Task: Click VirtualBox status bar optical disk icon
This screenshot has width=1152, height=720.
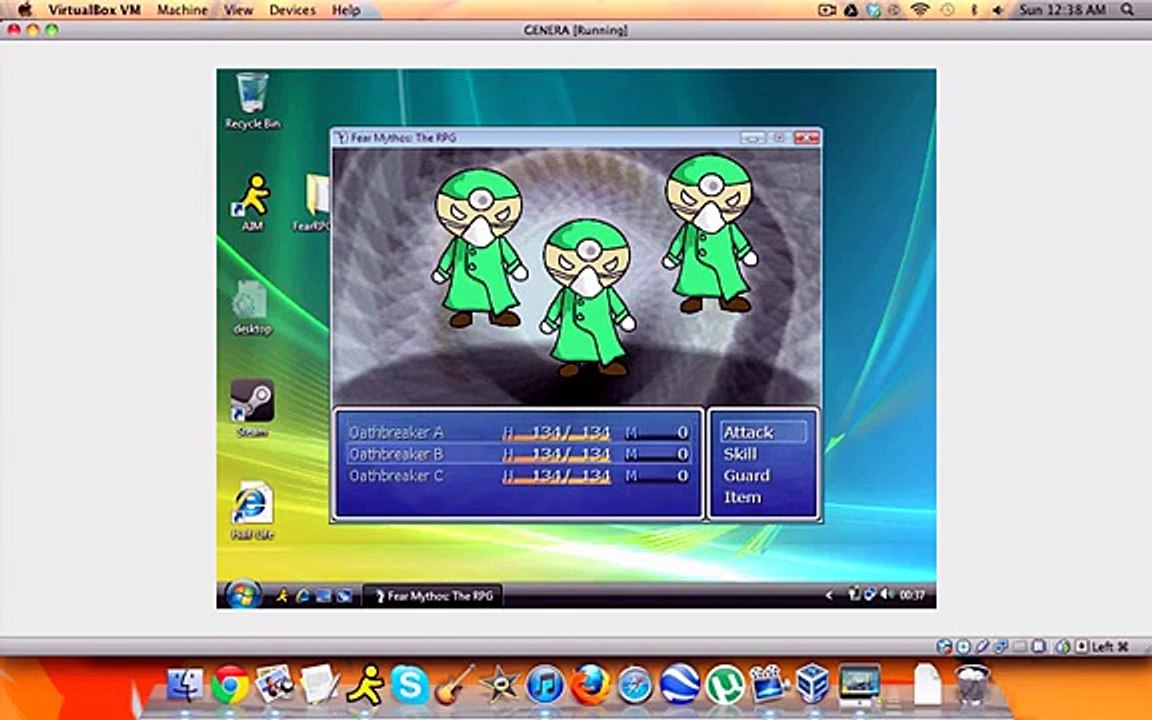Action: pos(962,647)
